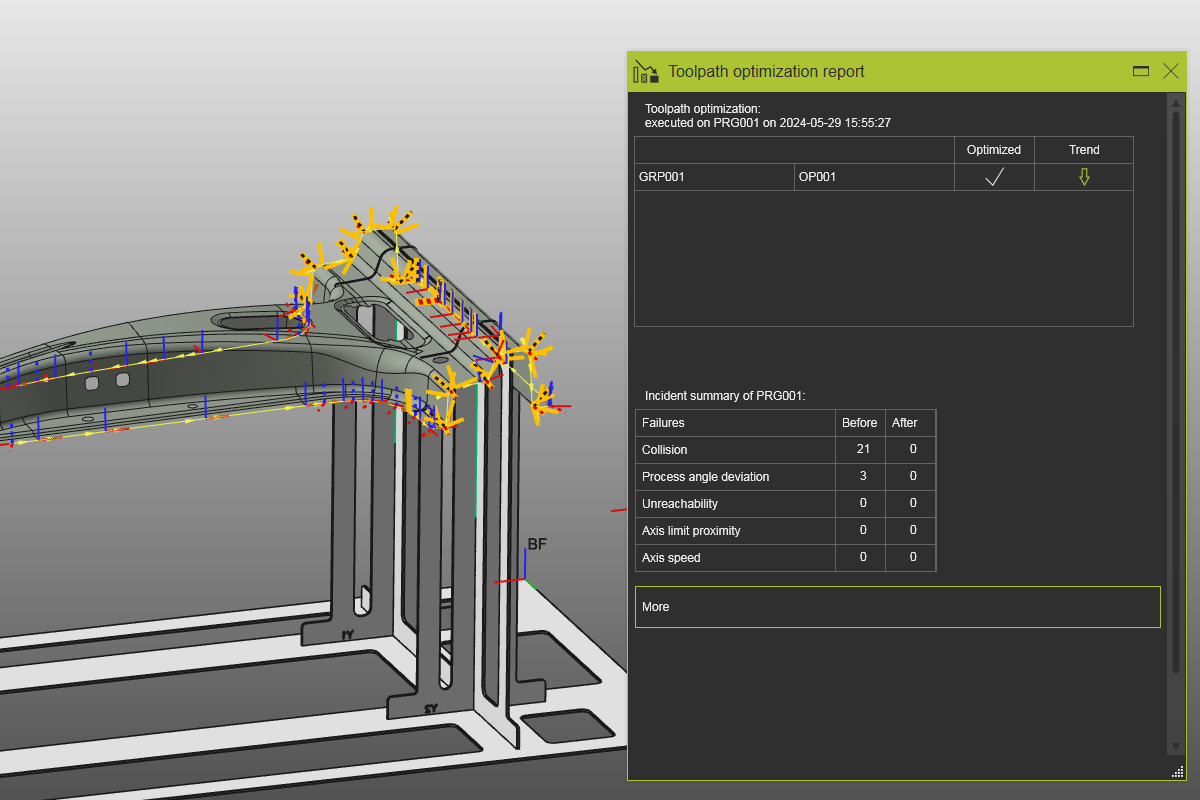Click the Optimized column header
Screen dimensions: 1200x800
click(x=993, y=149)
